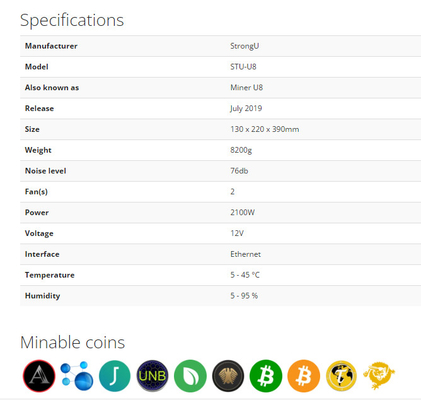Select the yellow globe Terracoin icon
Screen dimensions: 421x400
coord(341,376)
